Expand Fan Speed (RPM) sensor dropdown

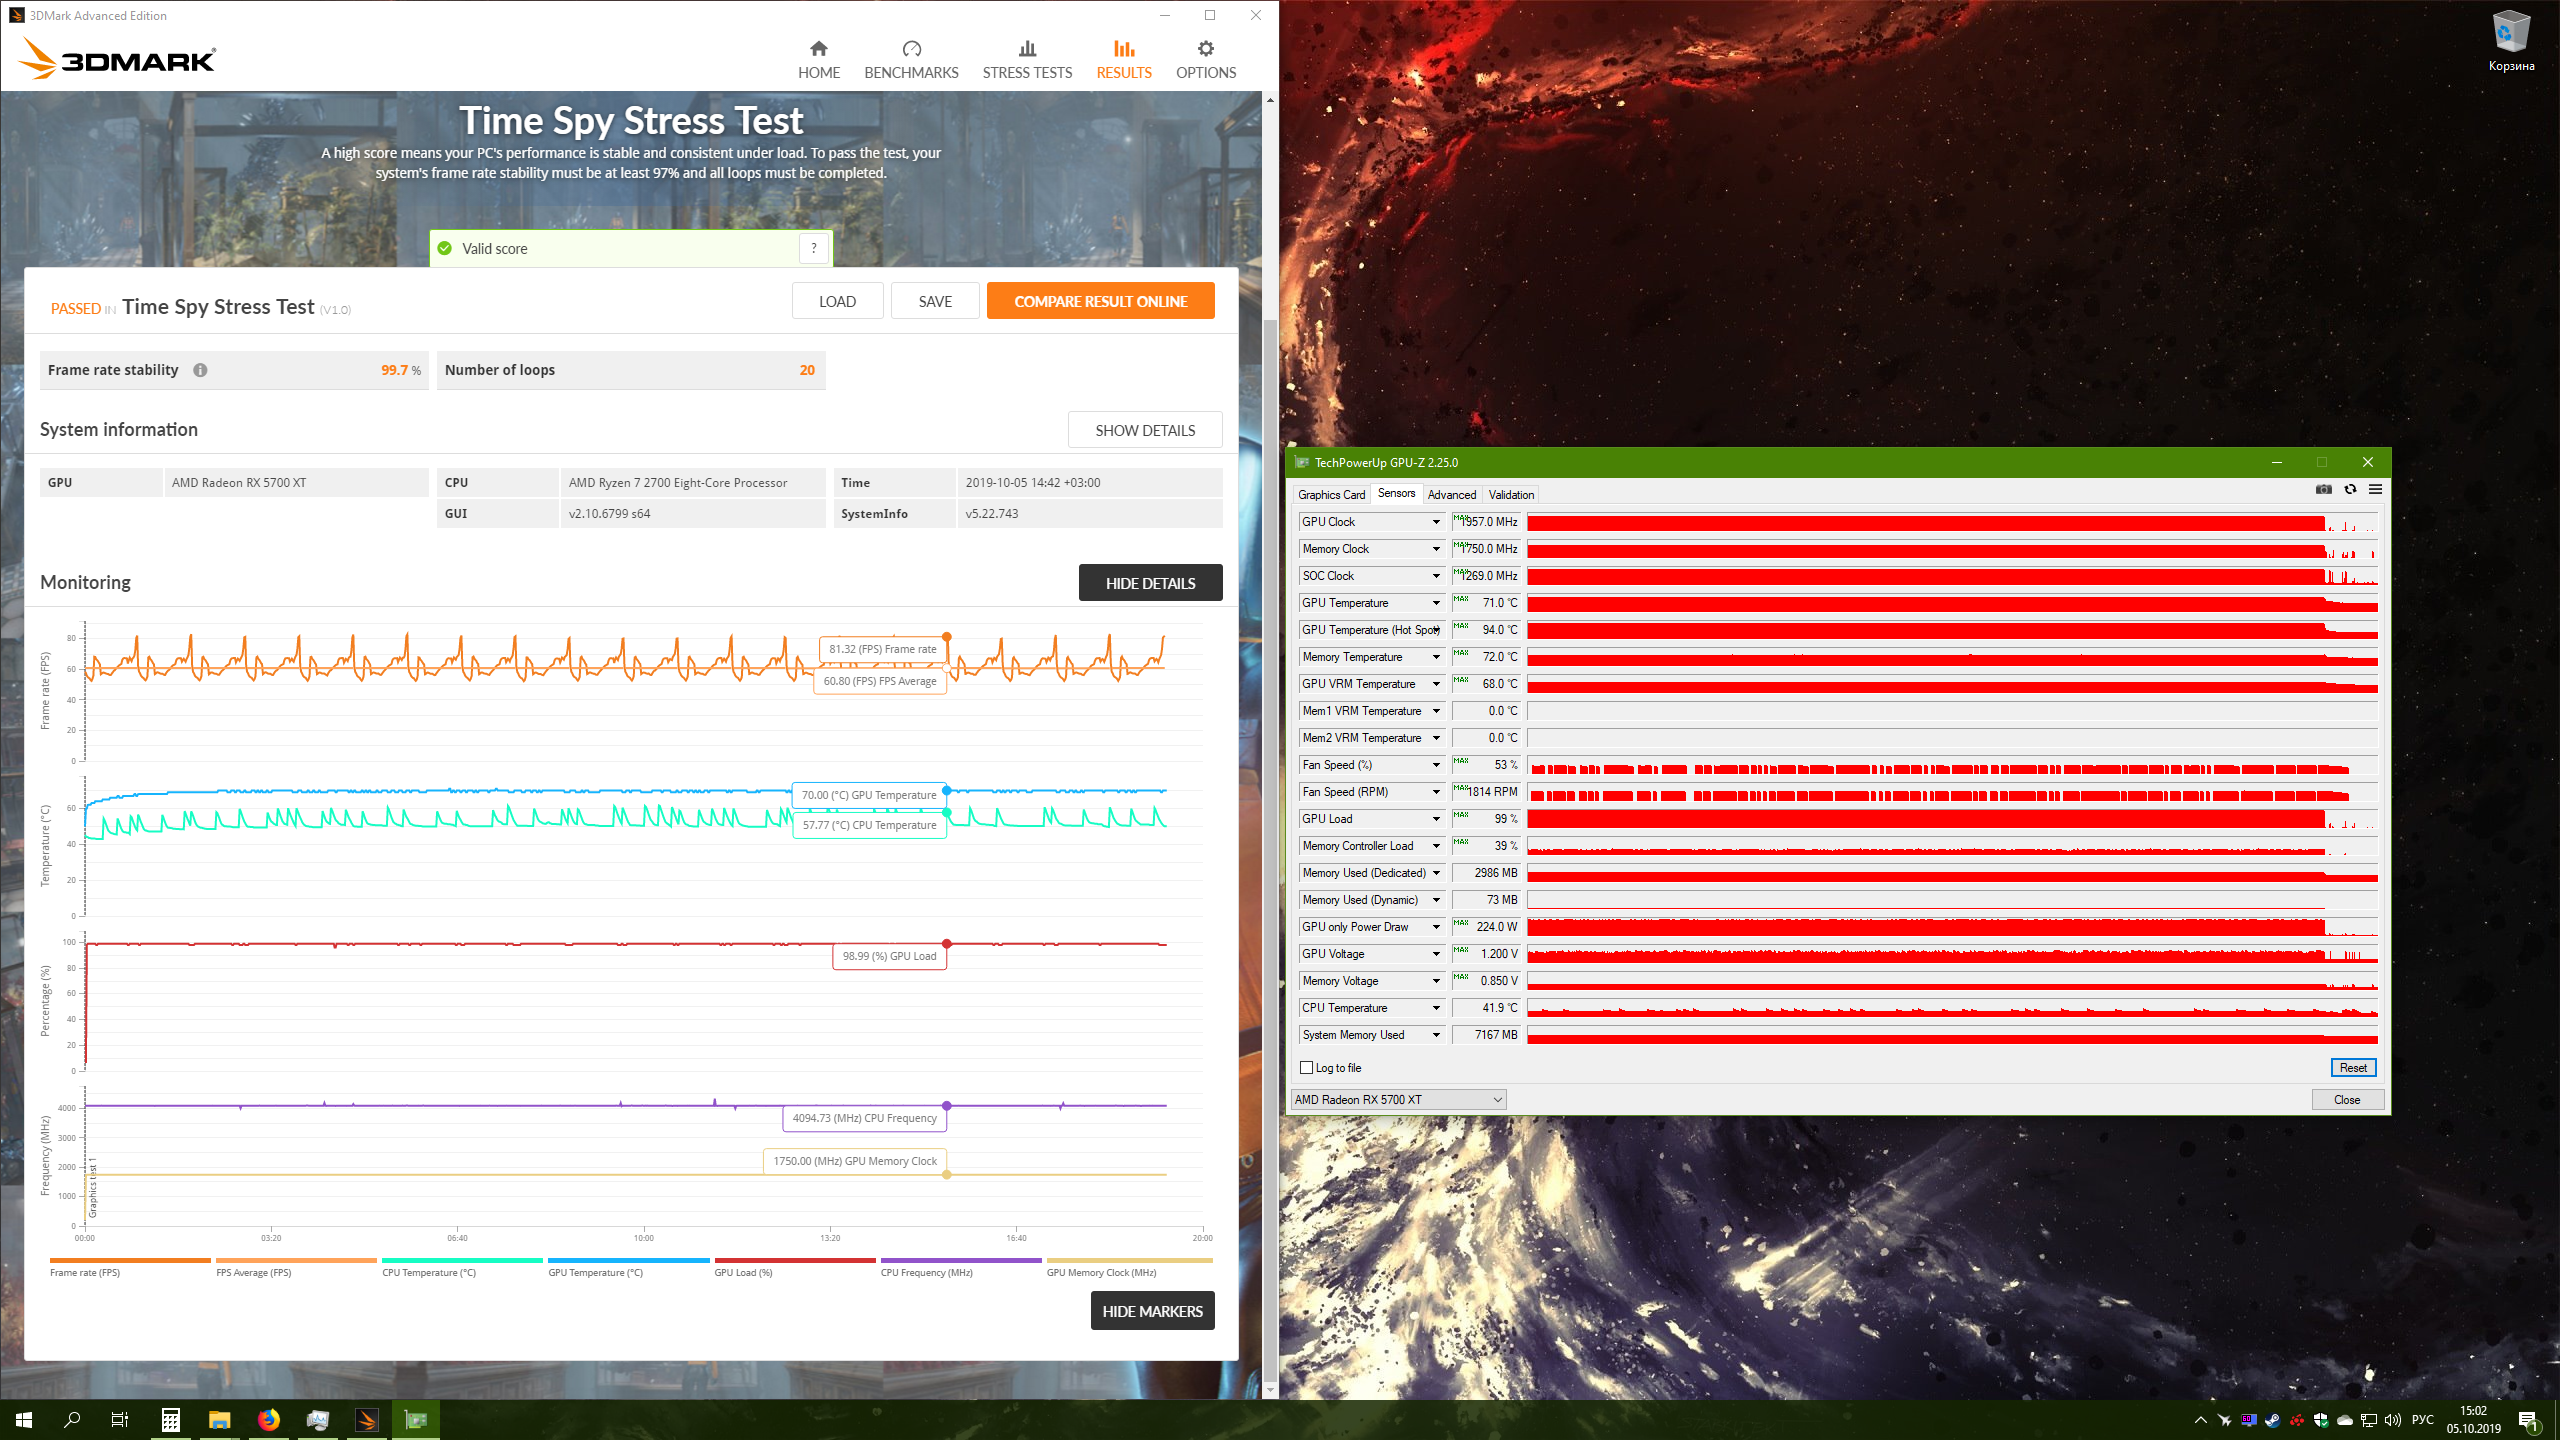[1436, 792]
